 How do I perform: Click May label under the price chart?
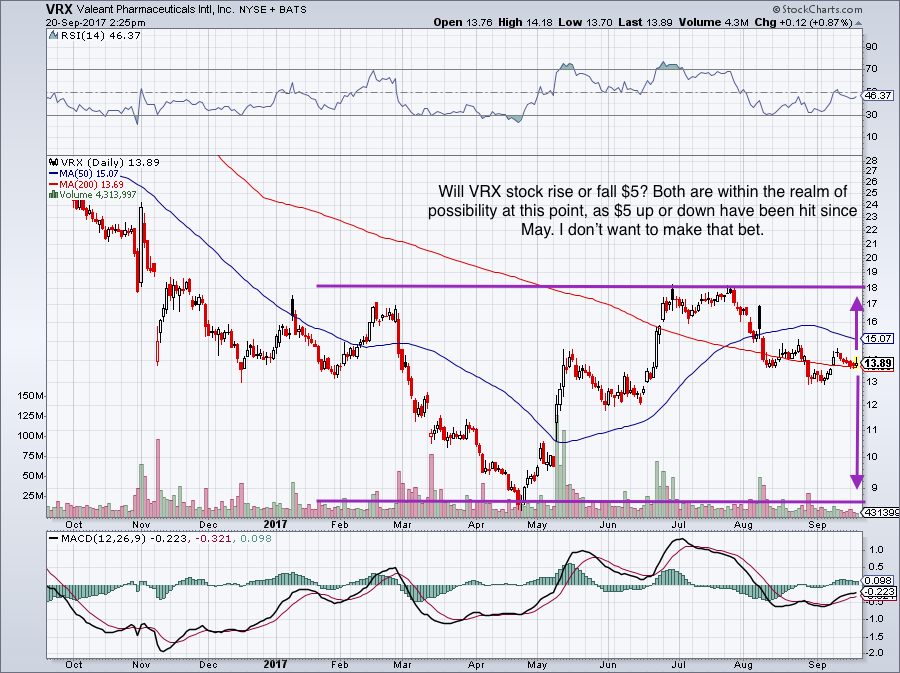click(538, 524)
